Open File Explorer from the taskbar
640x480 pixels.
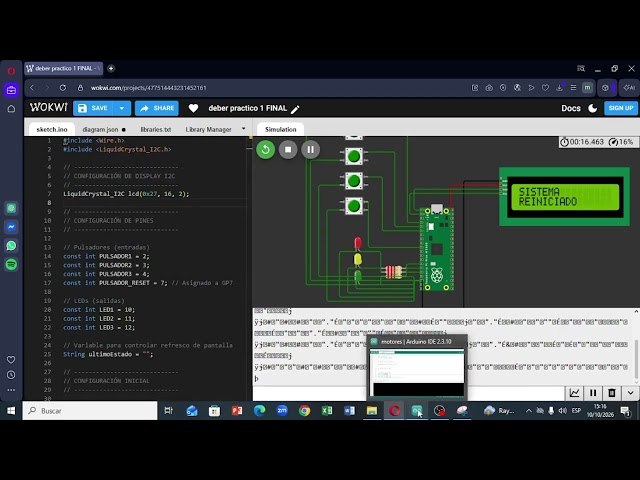coord(371,411)
